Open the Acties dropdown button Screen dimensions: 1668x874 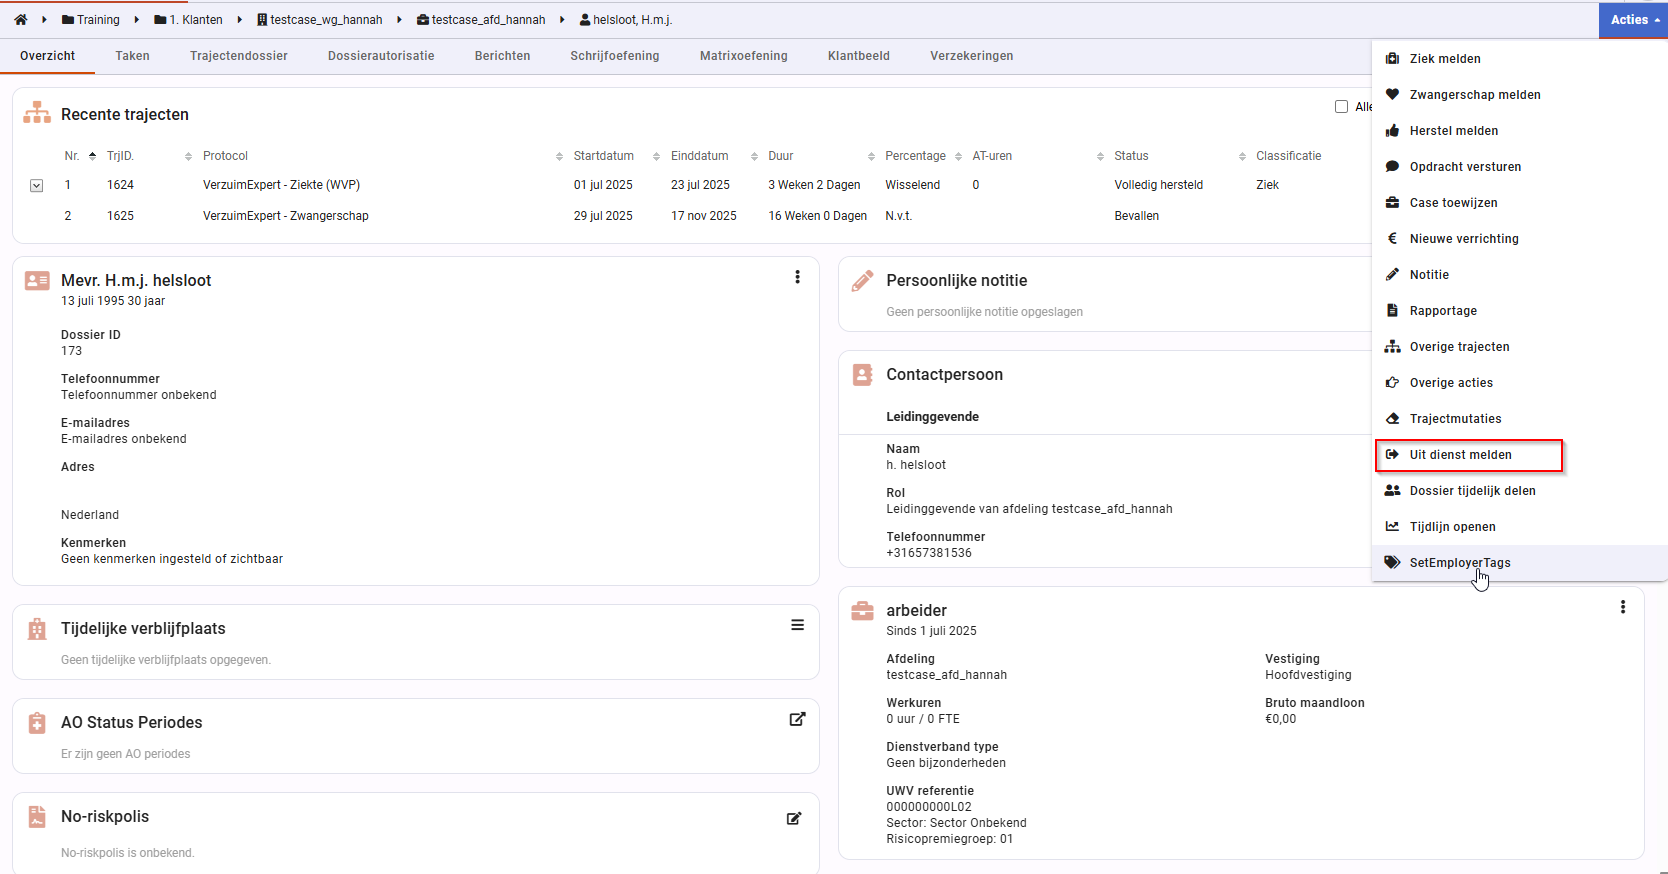tap(1633, 20)
